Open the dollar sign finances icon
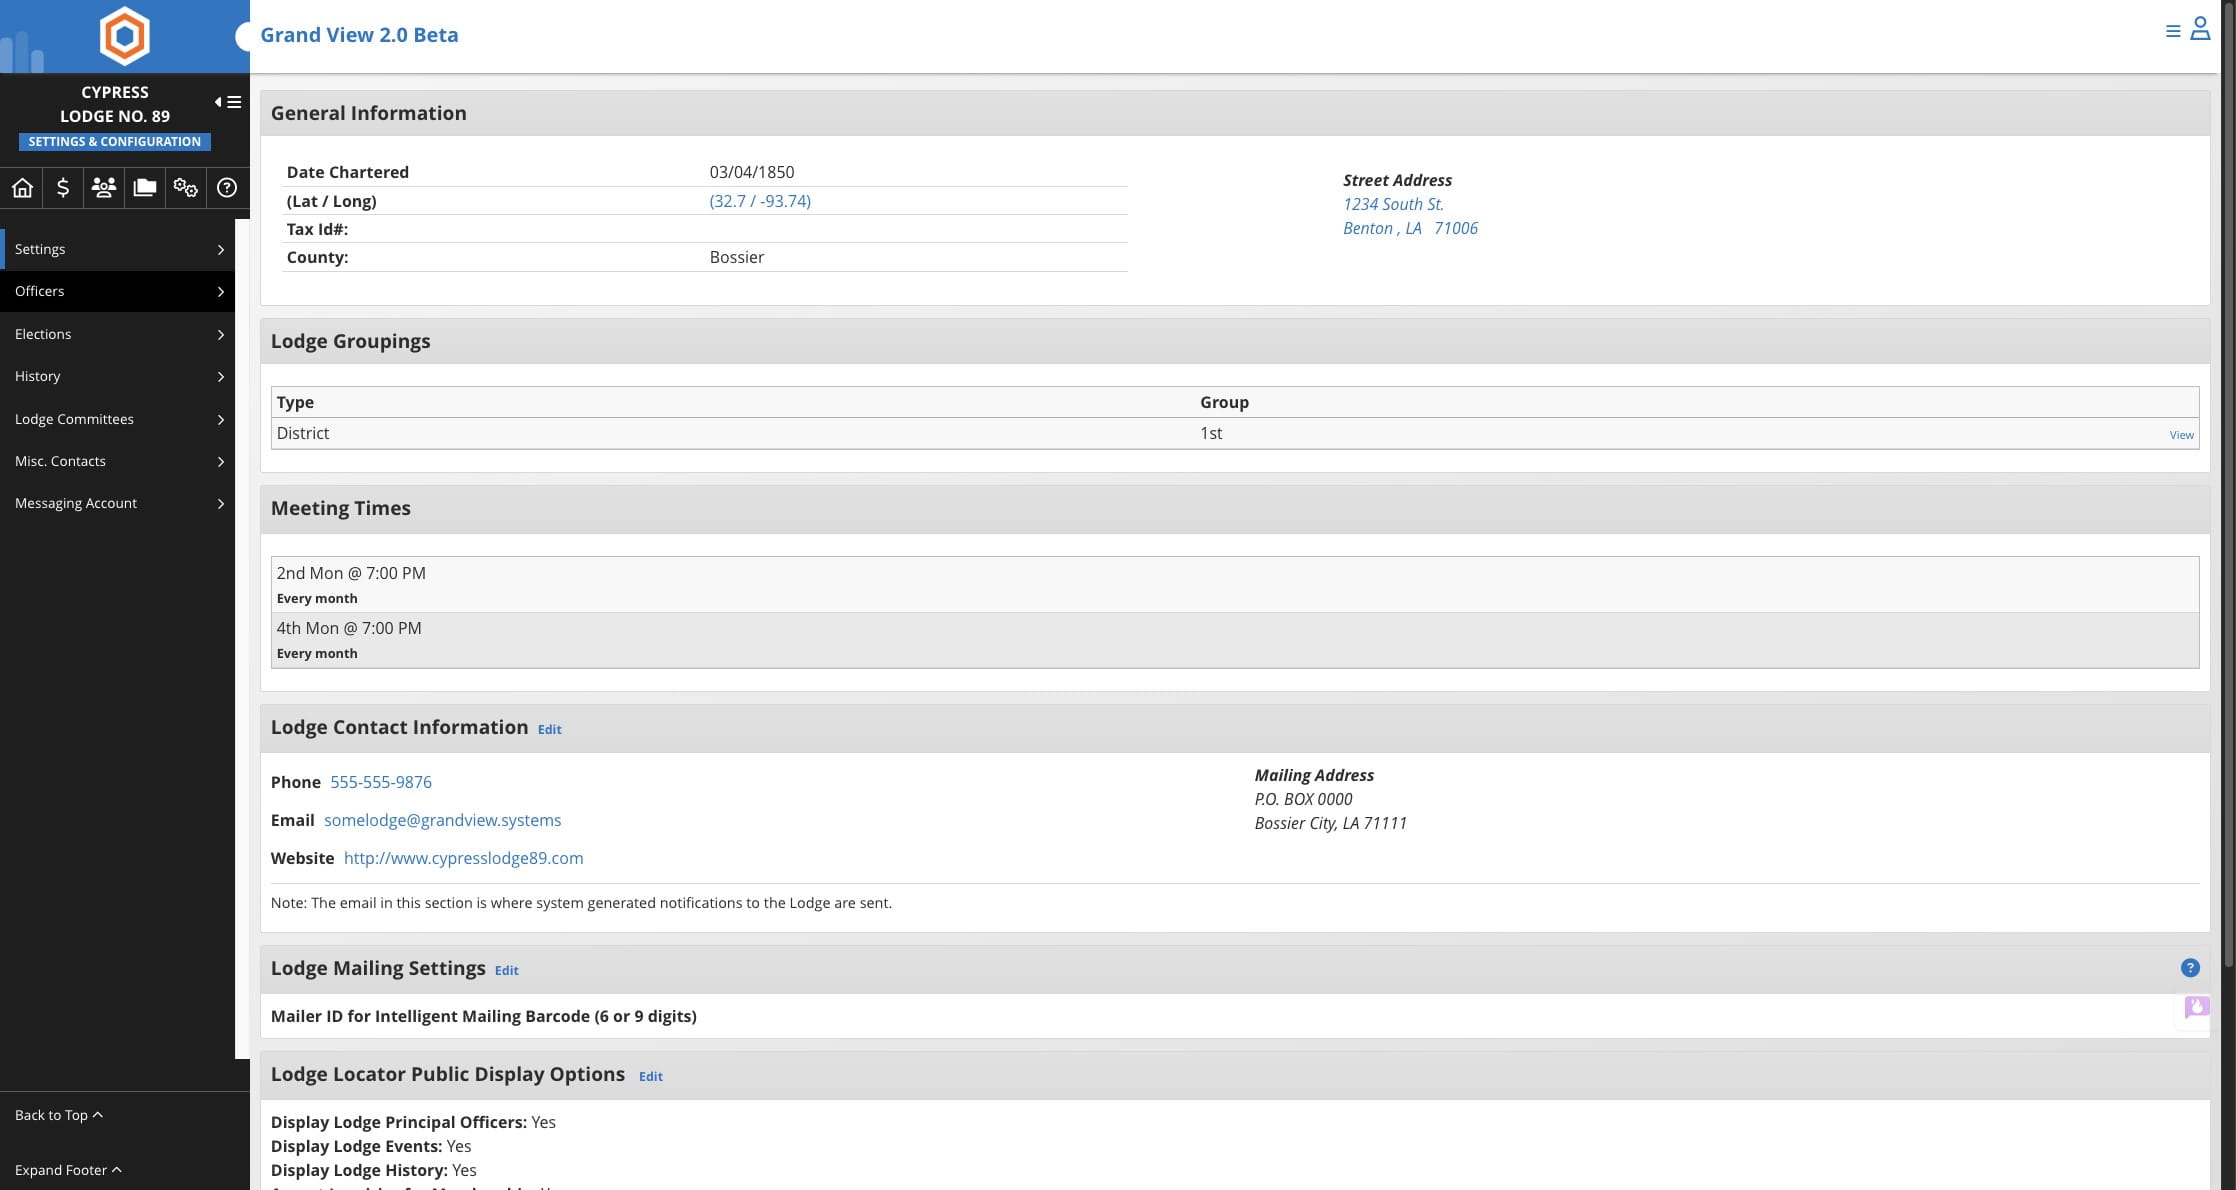Image resolution: width=2236 pixels, height=1190 pixels. 63,188
